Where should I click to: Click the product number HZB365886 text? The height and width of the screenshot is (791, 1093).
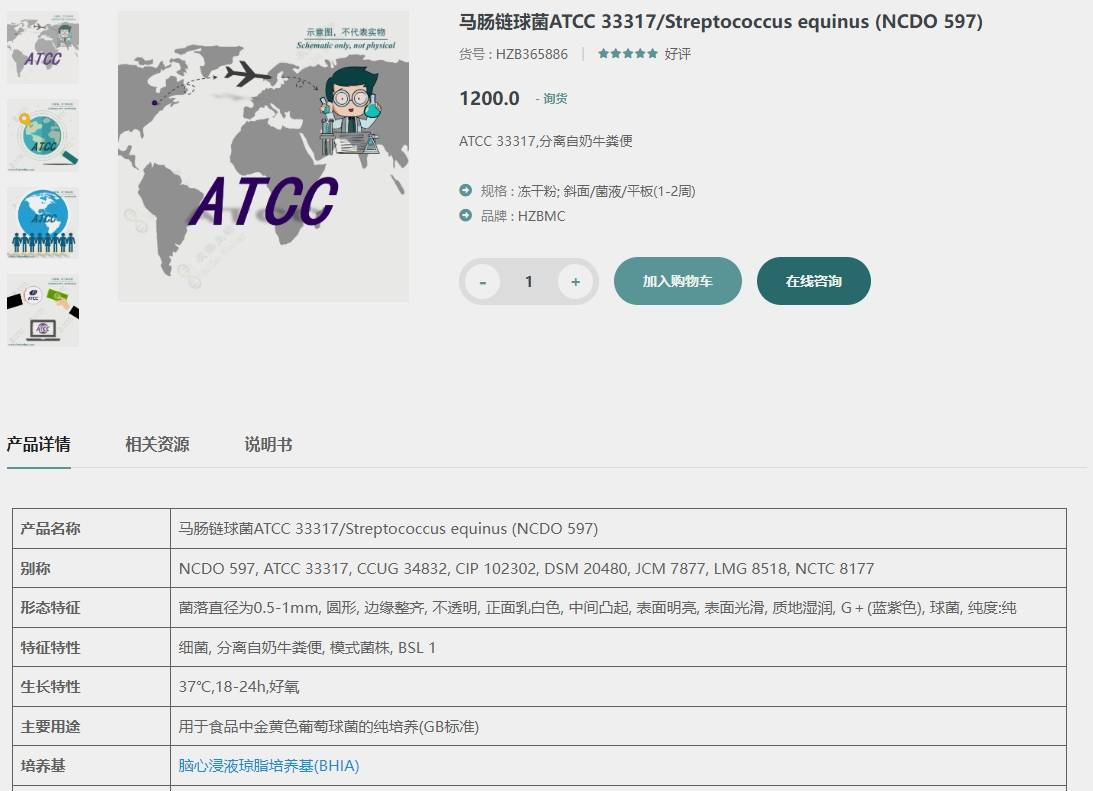(x=531, y=54)
